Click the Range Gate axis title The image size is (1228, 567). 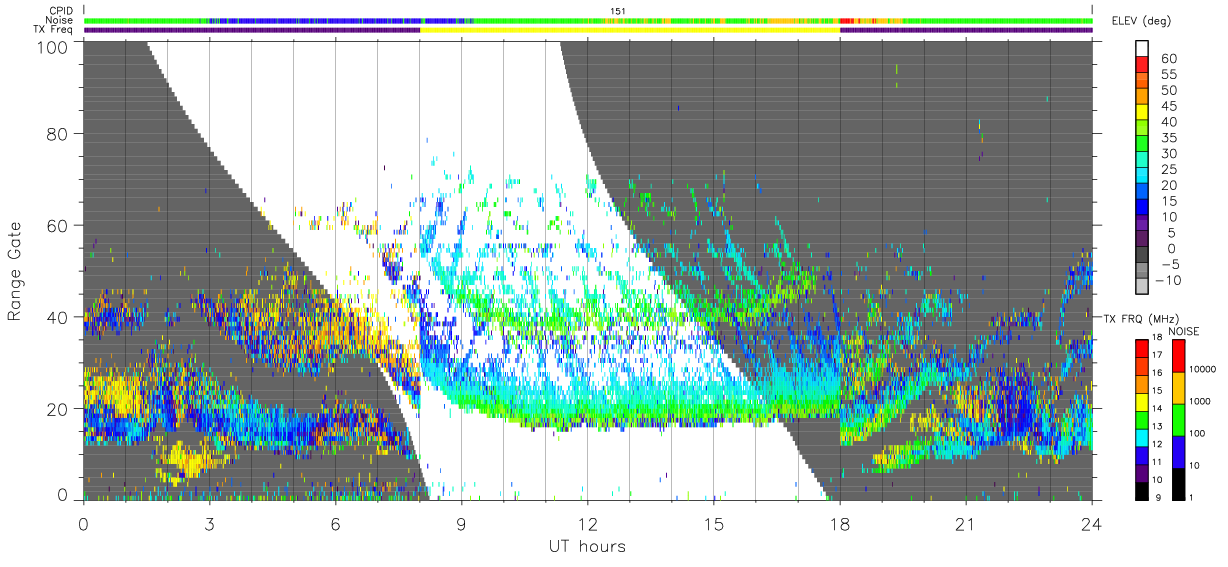15,273
